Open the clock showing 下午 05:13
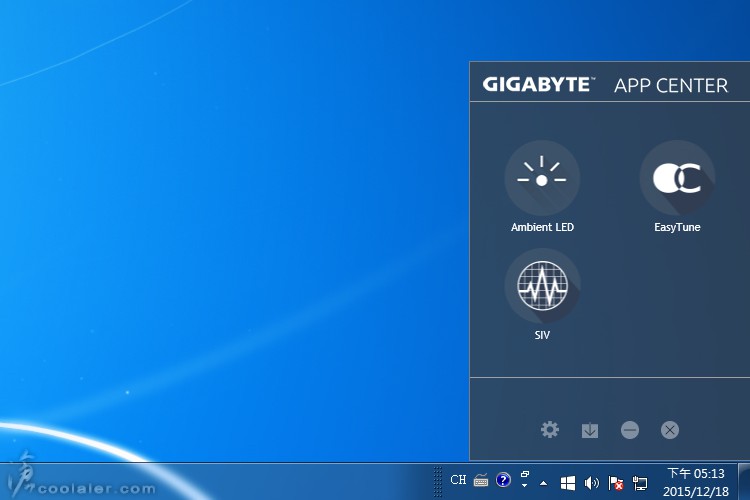The image size is (750, 500). (x=695, y=473)
